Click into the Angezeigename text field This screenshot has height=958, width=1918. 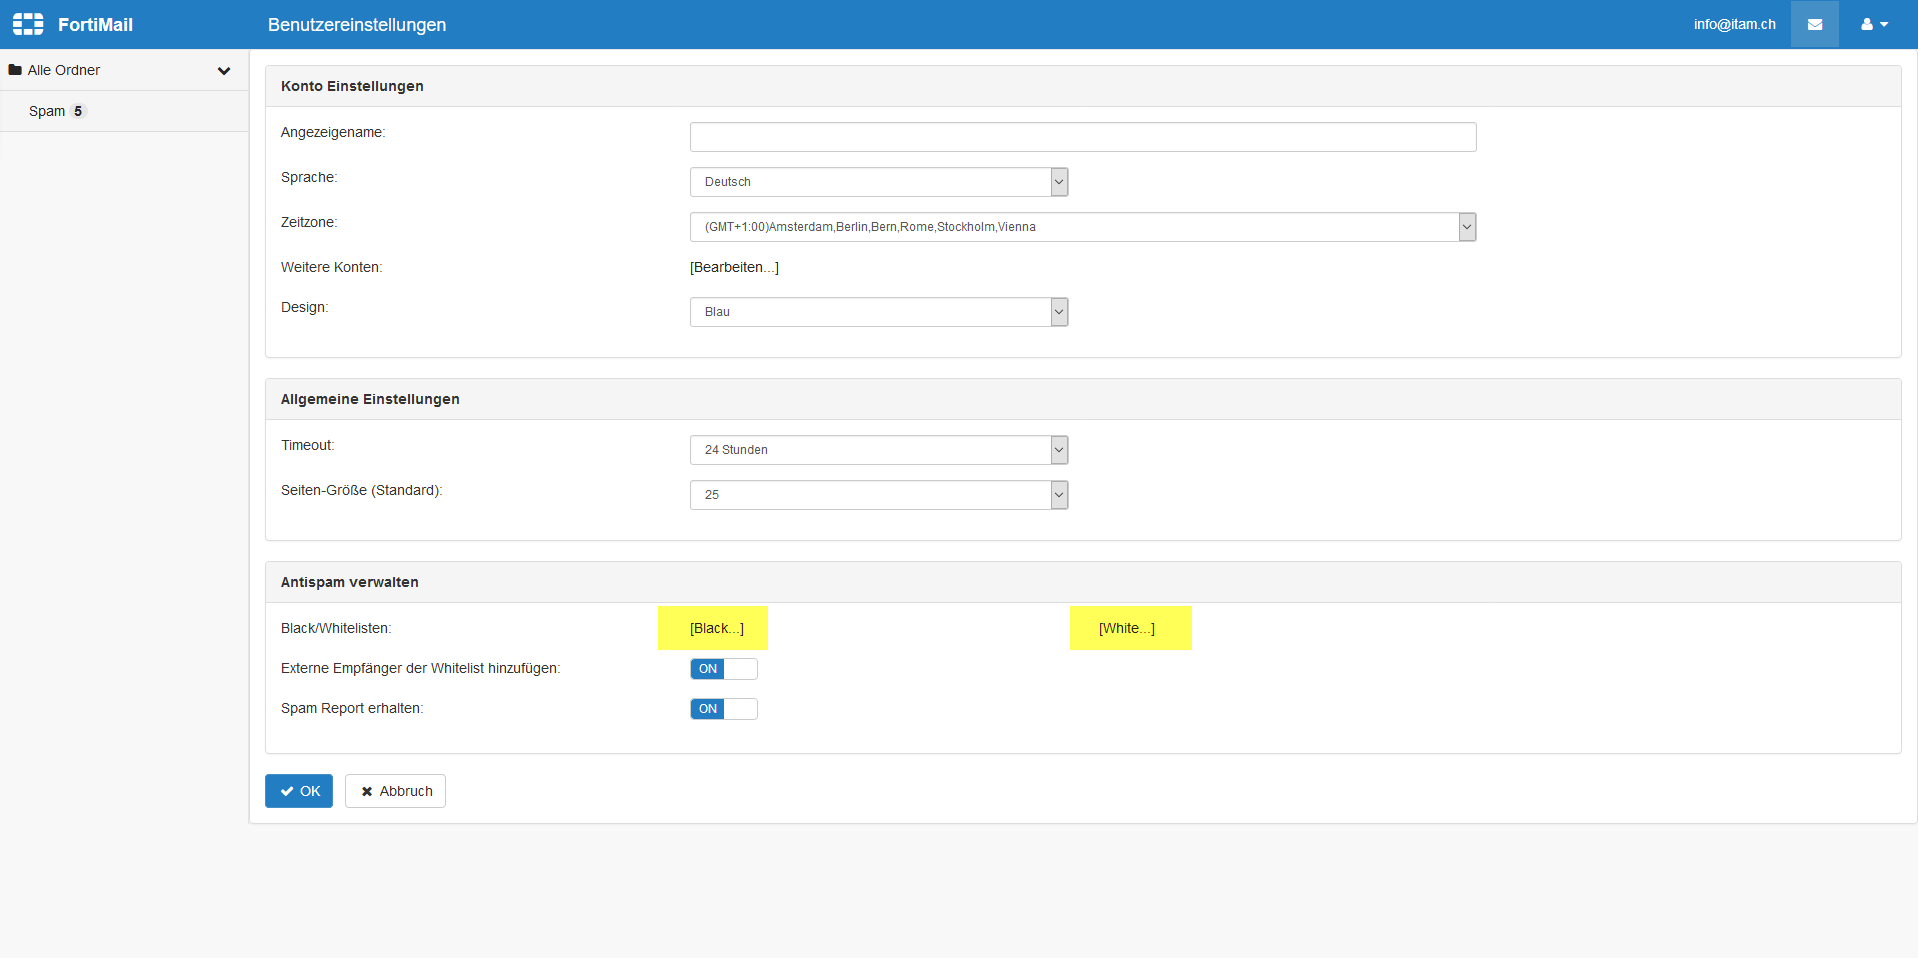coord(1082,137)
